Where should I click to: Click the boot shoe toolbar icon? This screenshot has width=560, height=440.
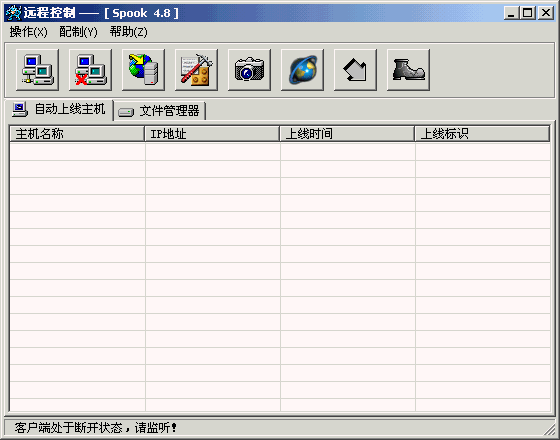click(x=408, y=70)
